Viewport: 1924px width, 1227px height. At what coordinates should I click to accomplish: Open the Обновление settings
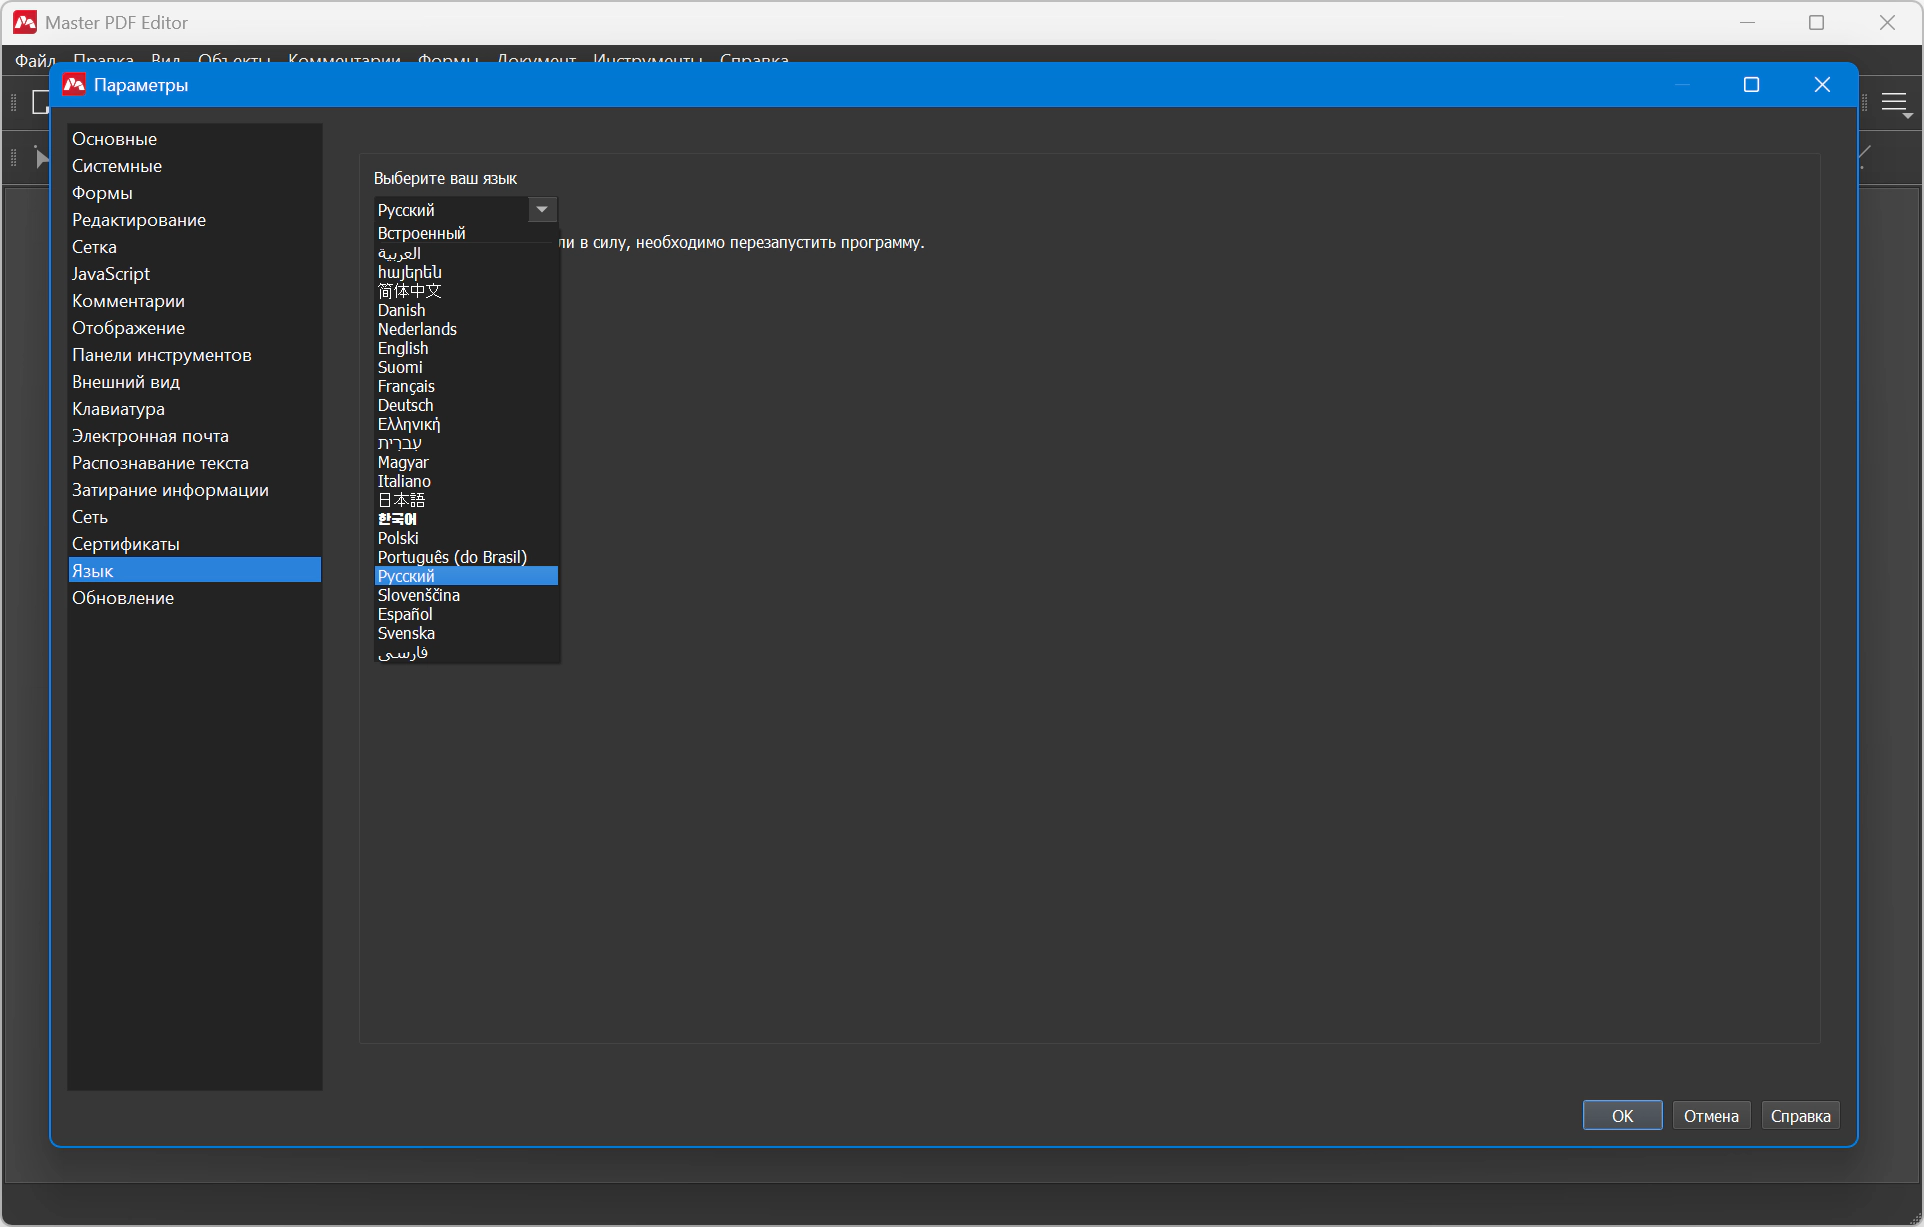tap(195, 598)
